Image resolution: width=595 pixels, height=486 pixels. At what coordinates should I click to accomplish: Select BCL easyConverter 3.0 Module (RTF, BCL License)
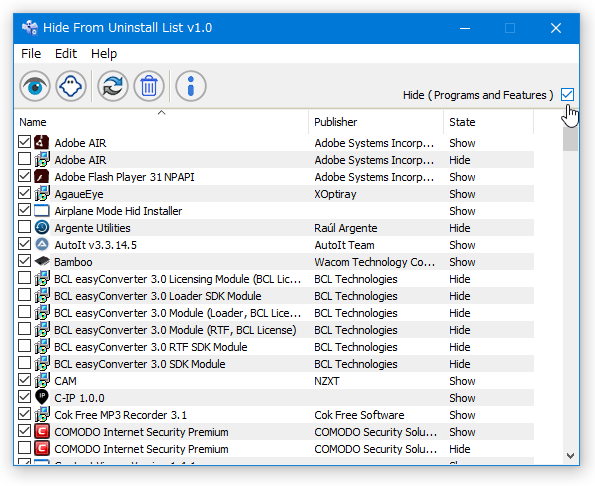point(175,330)
